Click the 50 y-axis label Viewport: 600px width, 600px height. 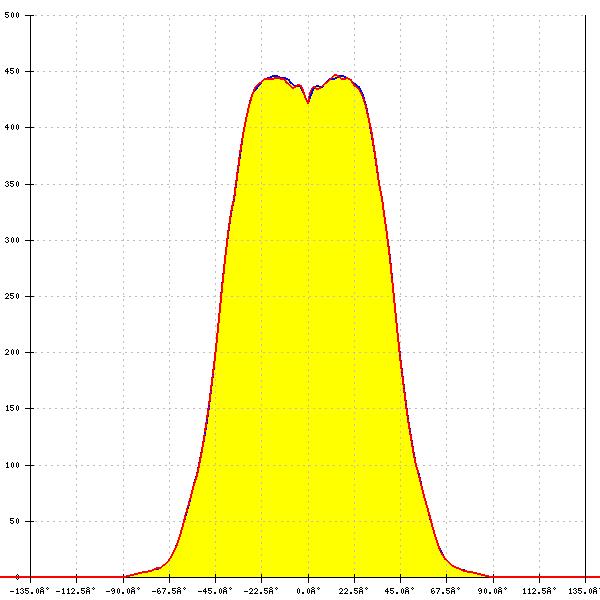coord(15,521)
